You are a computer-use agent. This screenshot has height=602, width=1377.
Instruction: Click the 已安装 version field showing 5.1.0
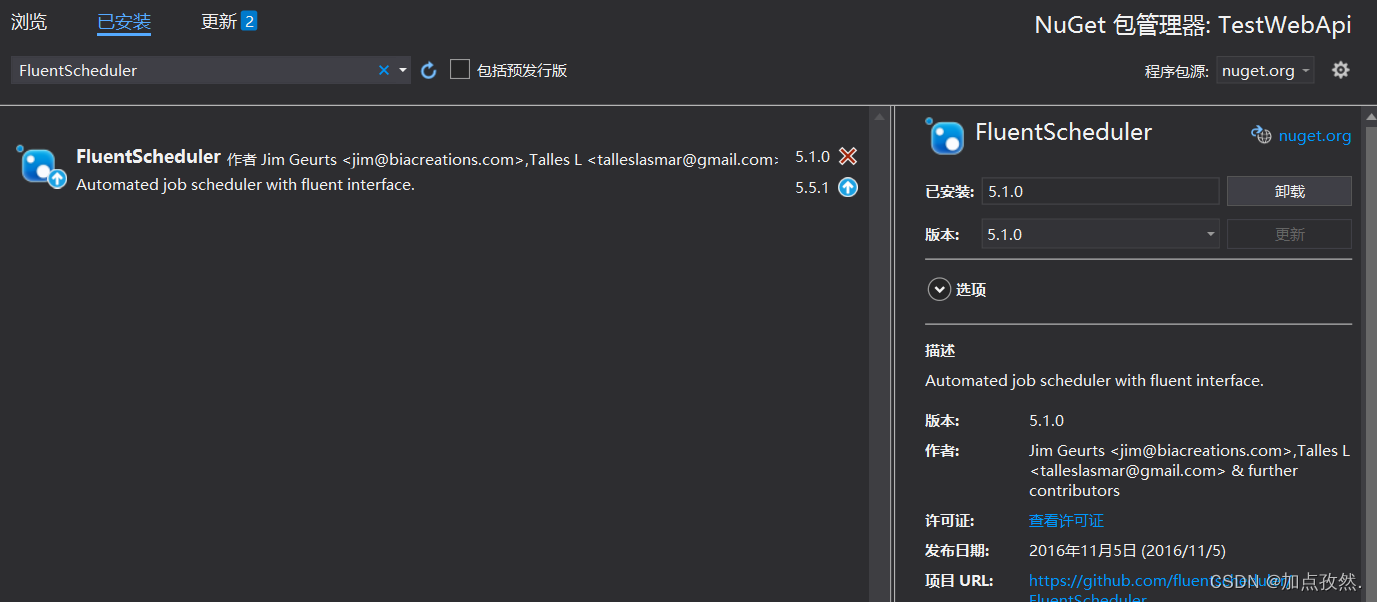(1100, 191)
